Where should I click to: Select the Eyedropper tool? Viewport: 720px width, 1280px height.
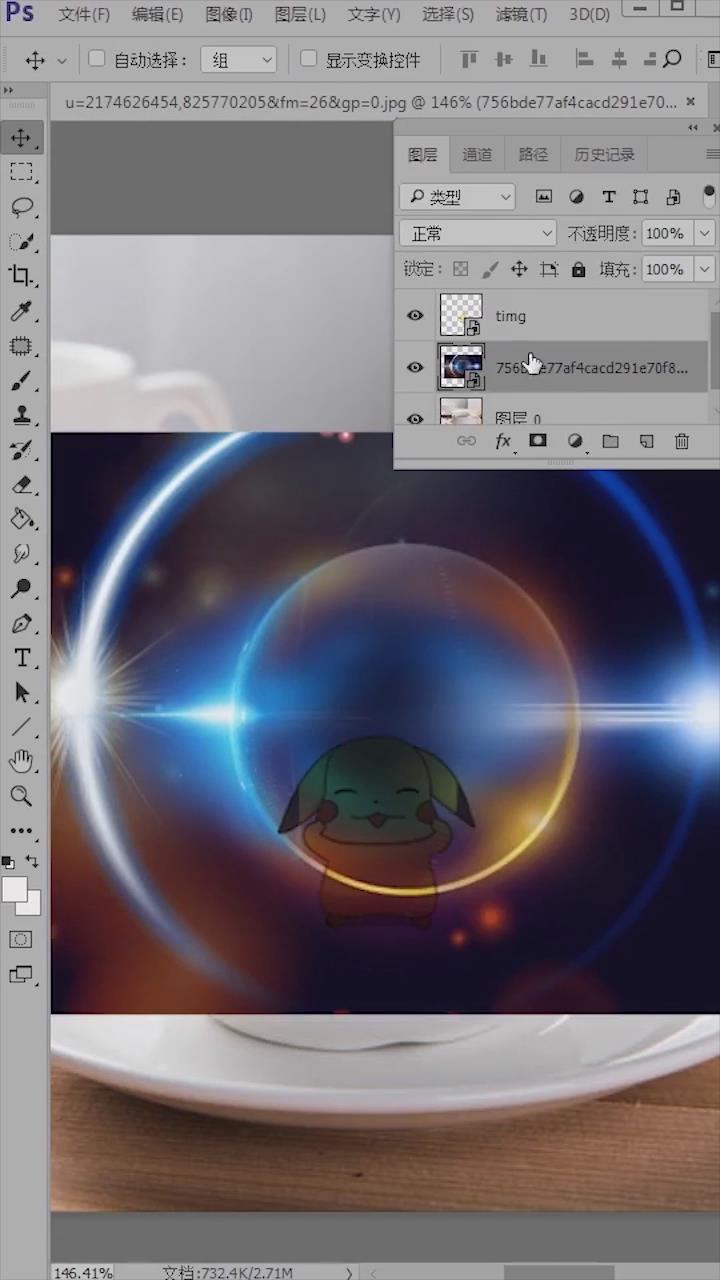point(21,312)
